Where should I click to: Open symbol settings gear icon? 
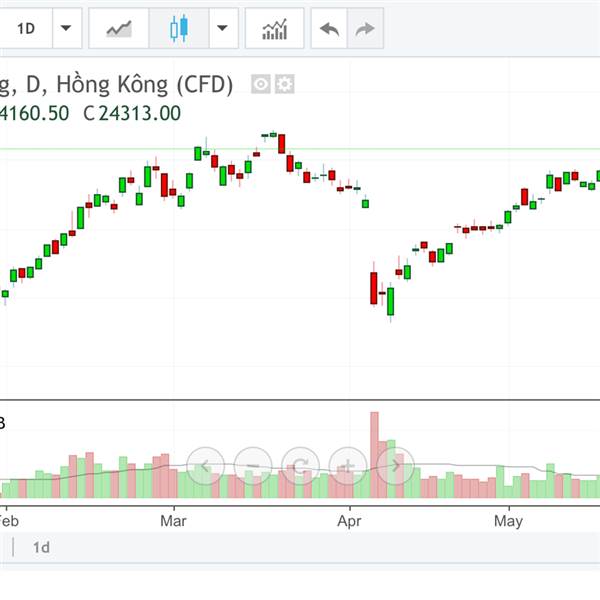[284, 84]
